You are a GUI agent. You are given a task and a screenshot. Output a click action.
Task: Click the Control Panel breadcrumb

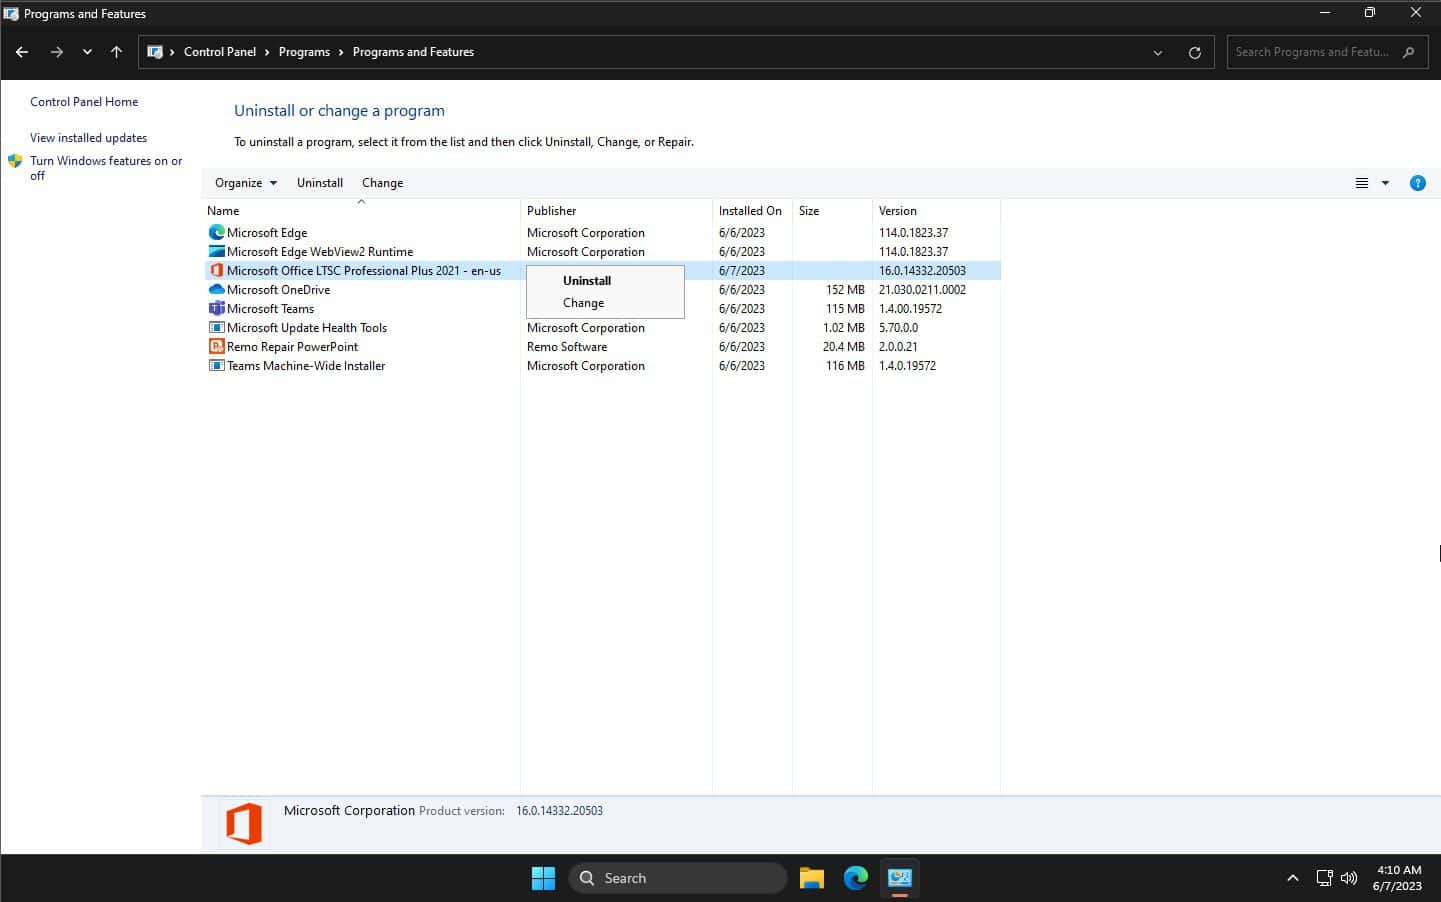pos(220,52)
